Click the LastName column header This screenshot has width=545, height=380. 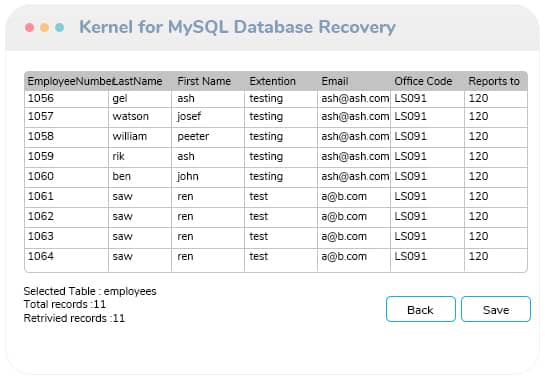point(140,81)
